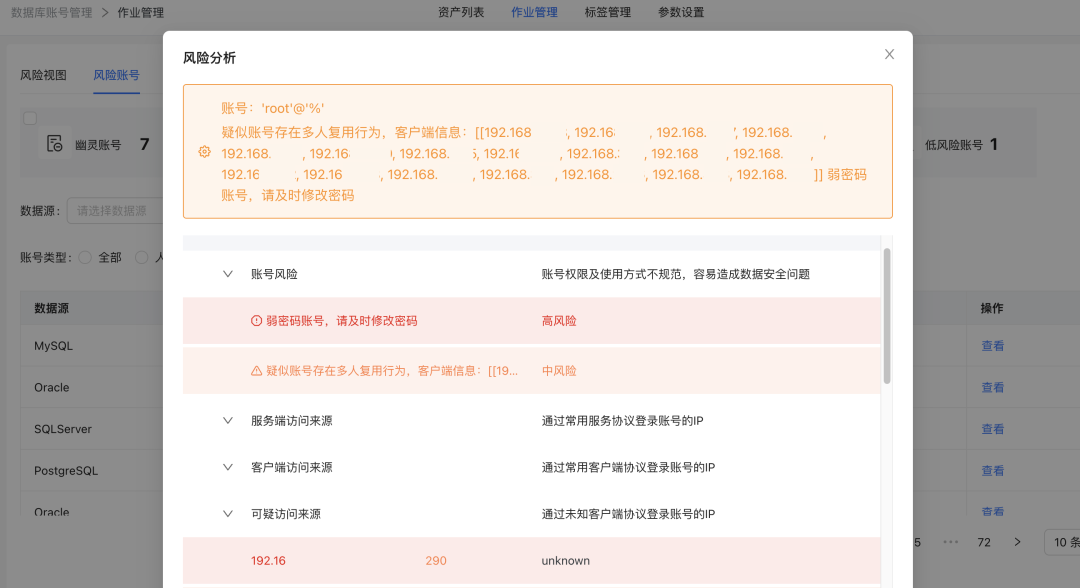Image resolution: width=1080 pixels, height=588 pixels.
Task: Collapse the 客户端访问来源 section
Action: [x=227, y=468]
